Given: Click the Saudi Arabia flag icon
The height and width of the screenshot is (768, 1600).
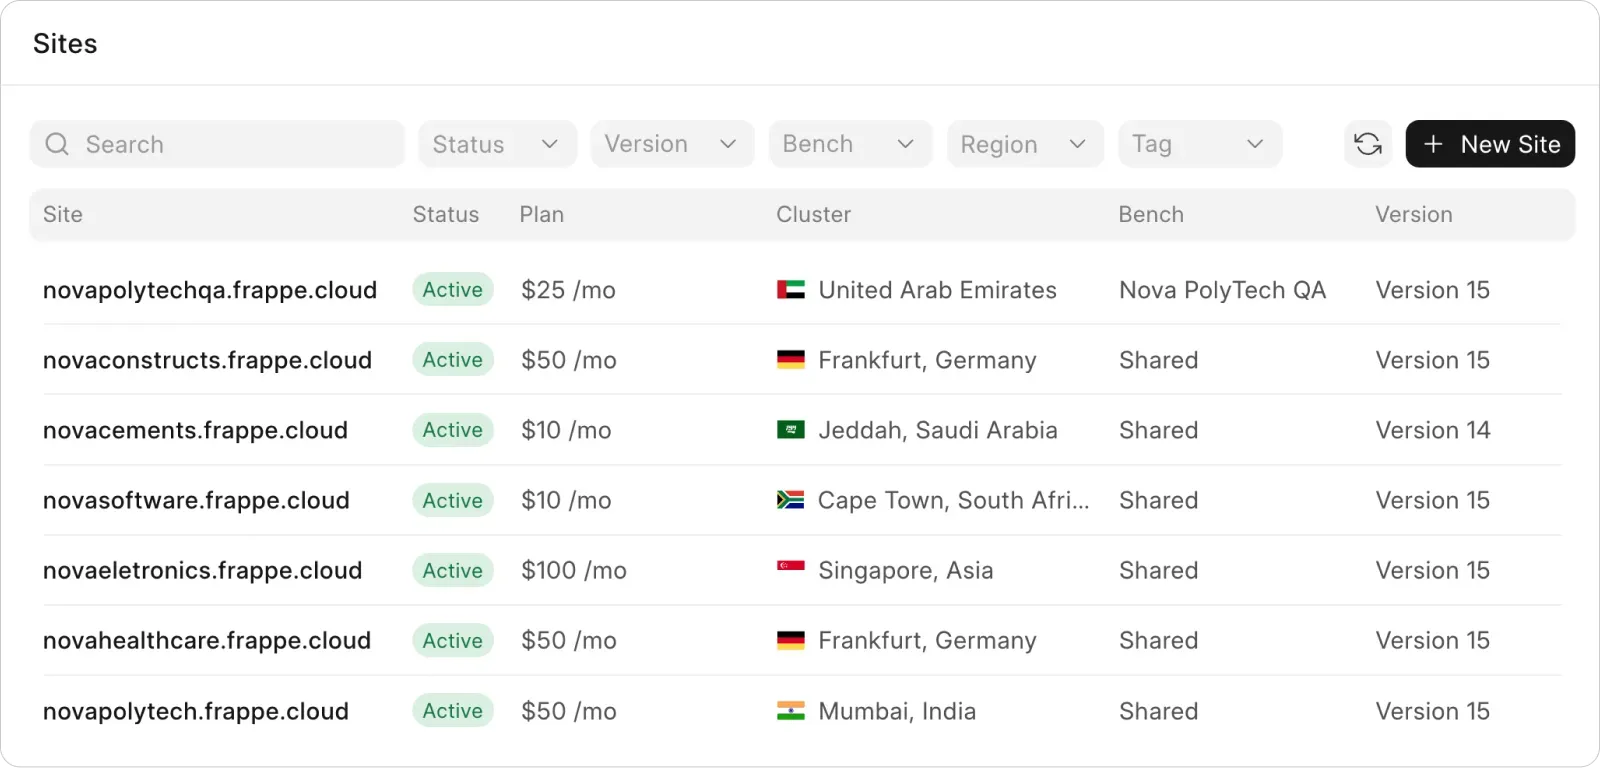Looking at the screenshot, I should click(790, 430).
